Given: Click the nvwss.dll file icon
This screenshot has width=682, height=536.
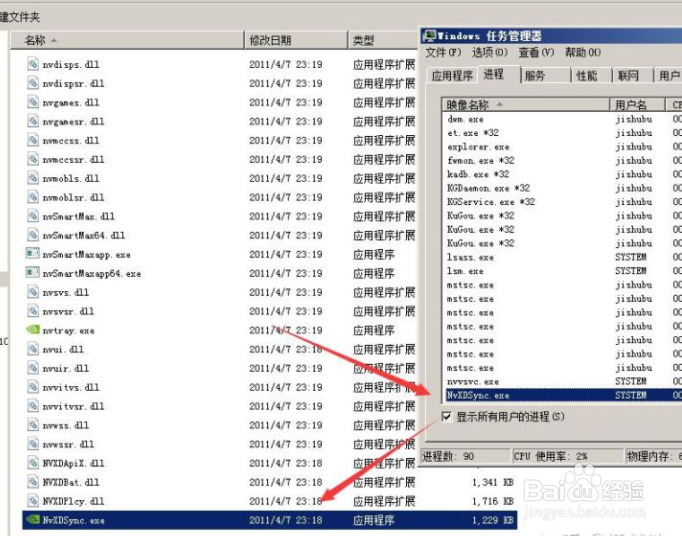Looking at the screenshot, I should tap(33, 425).
